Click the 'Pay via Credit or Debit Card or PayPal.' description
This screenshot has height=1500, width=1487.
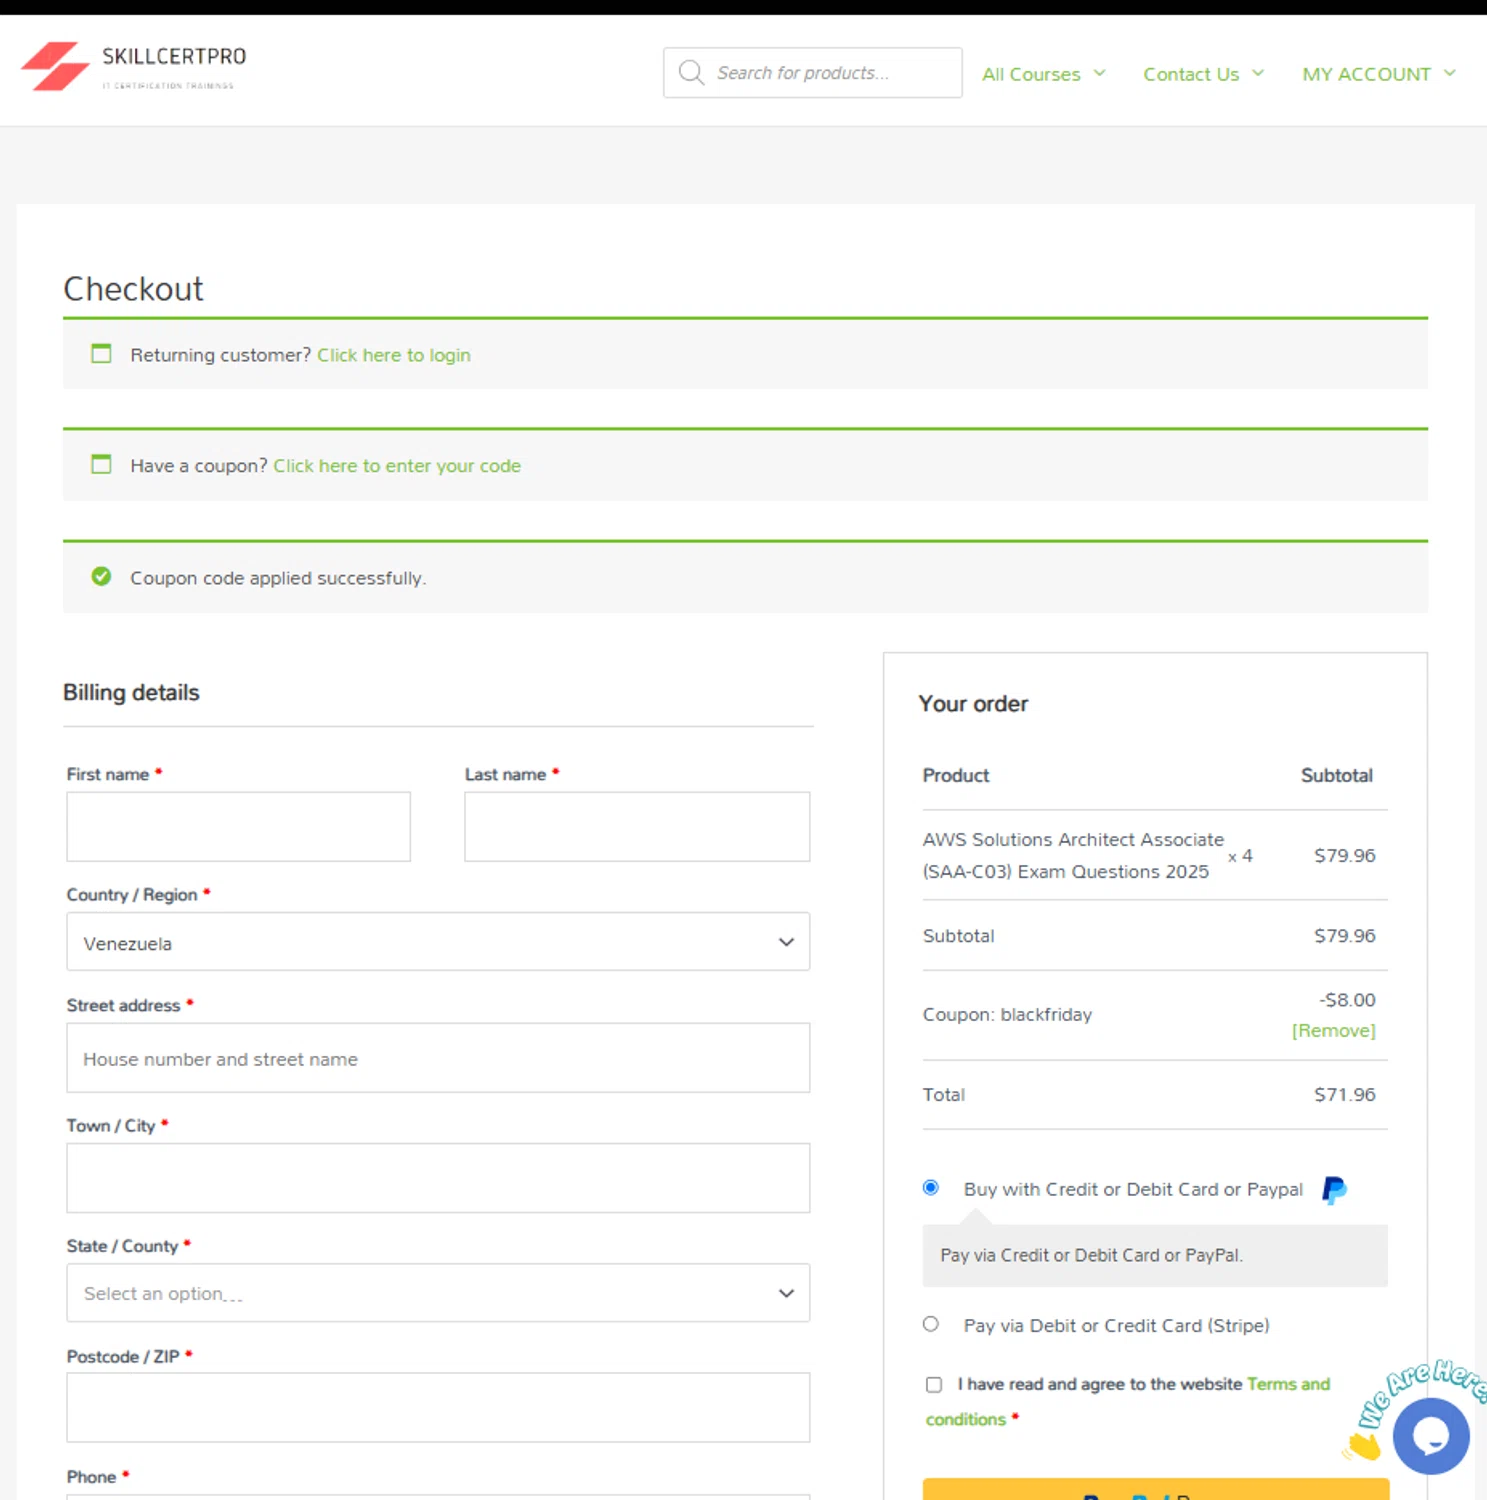(x=1091, y=1255)
